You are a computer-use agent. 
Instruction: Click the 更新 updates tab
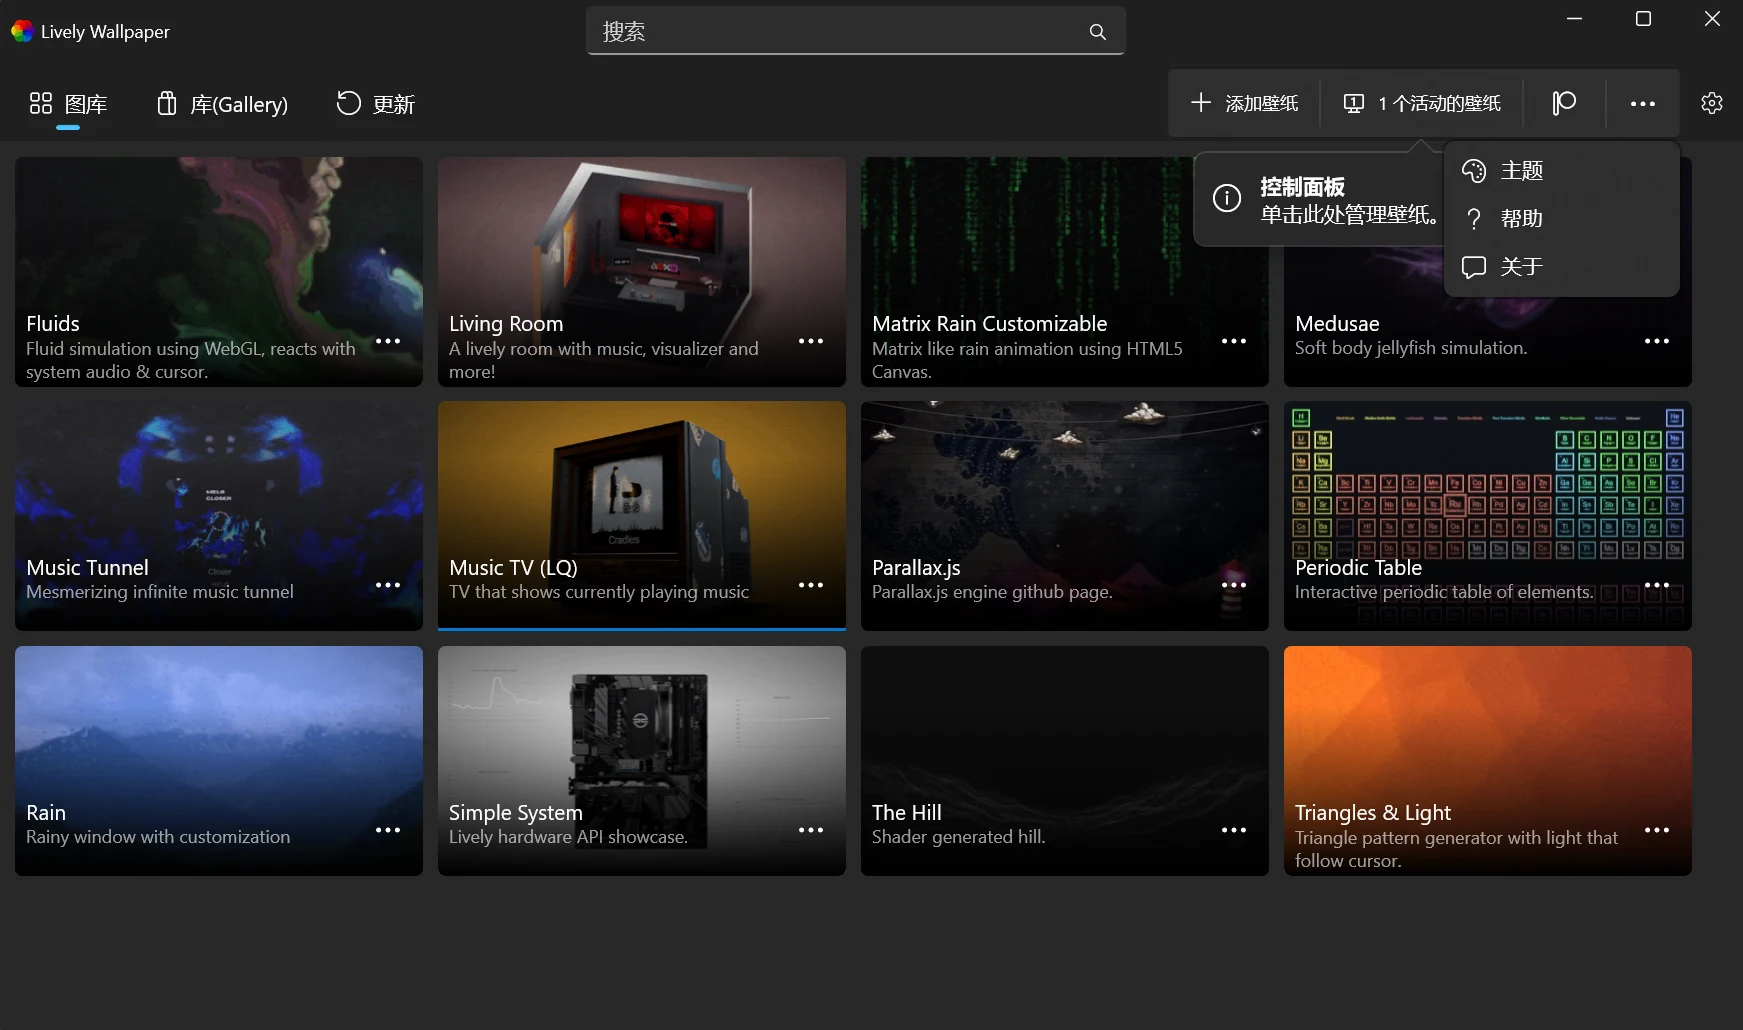[x=375, y=104]
